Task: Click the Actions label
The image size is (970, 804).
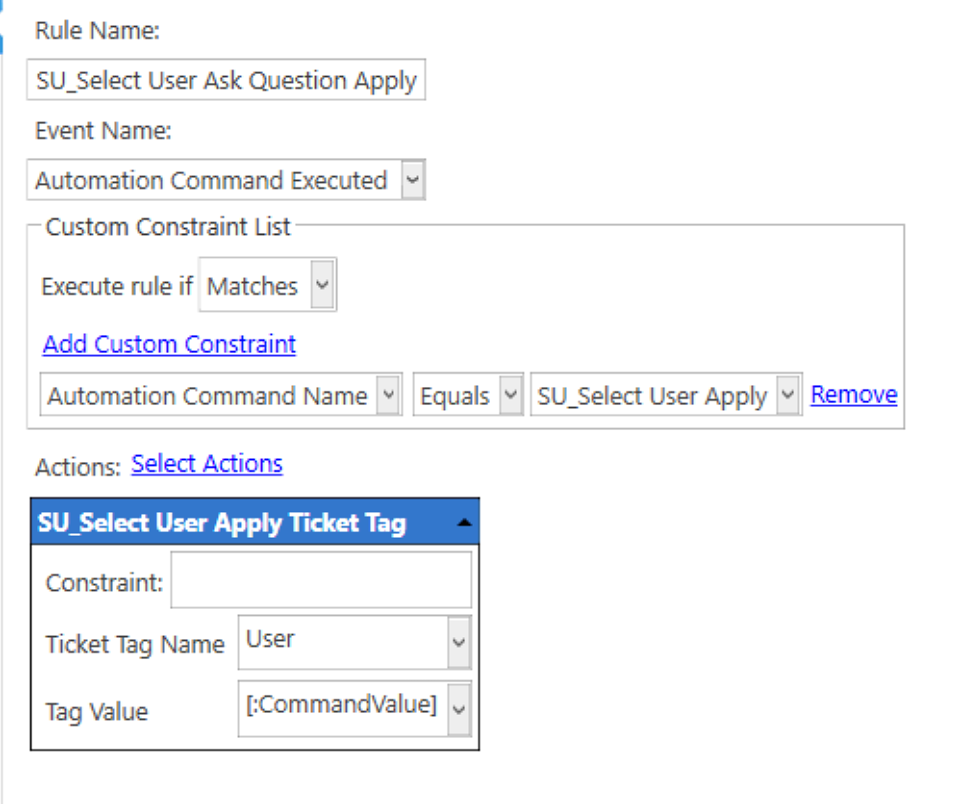Action: pyautogui.click(x=78, y=467)
